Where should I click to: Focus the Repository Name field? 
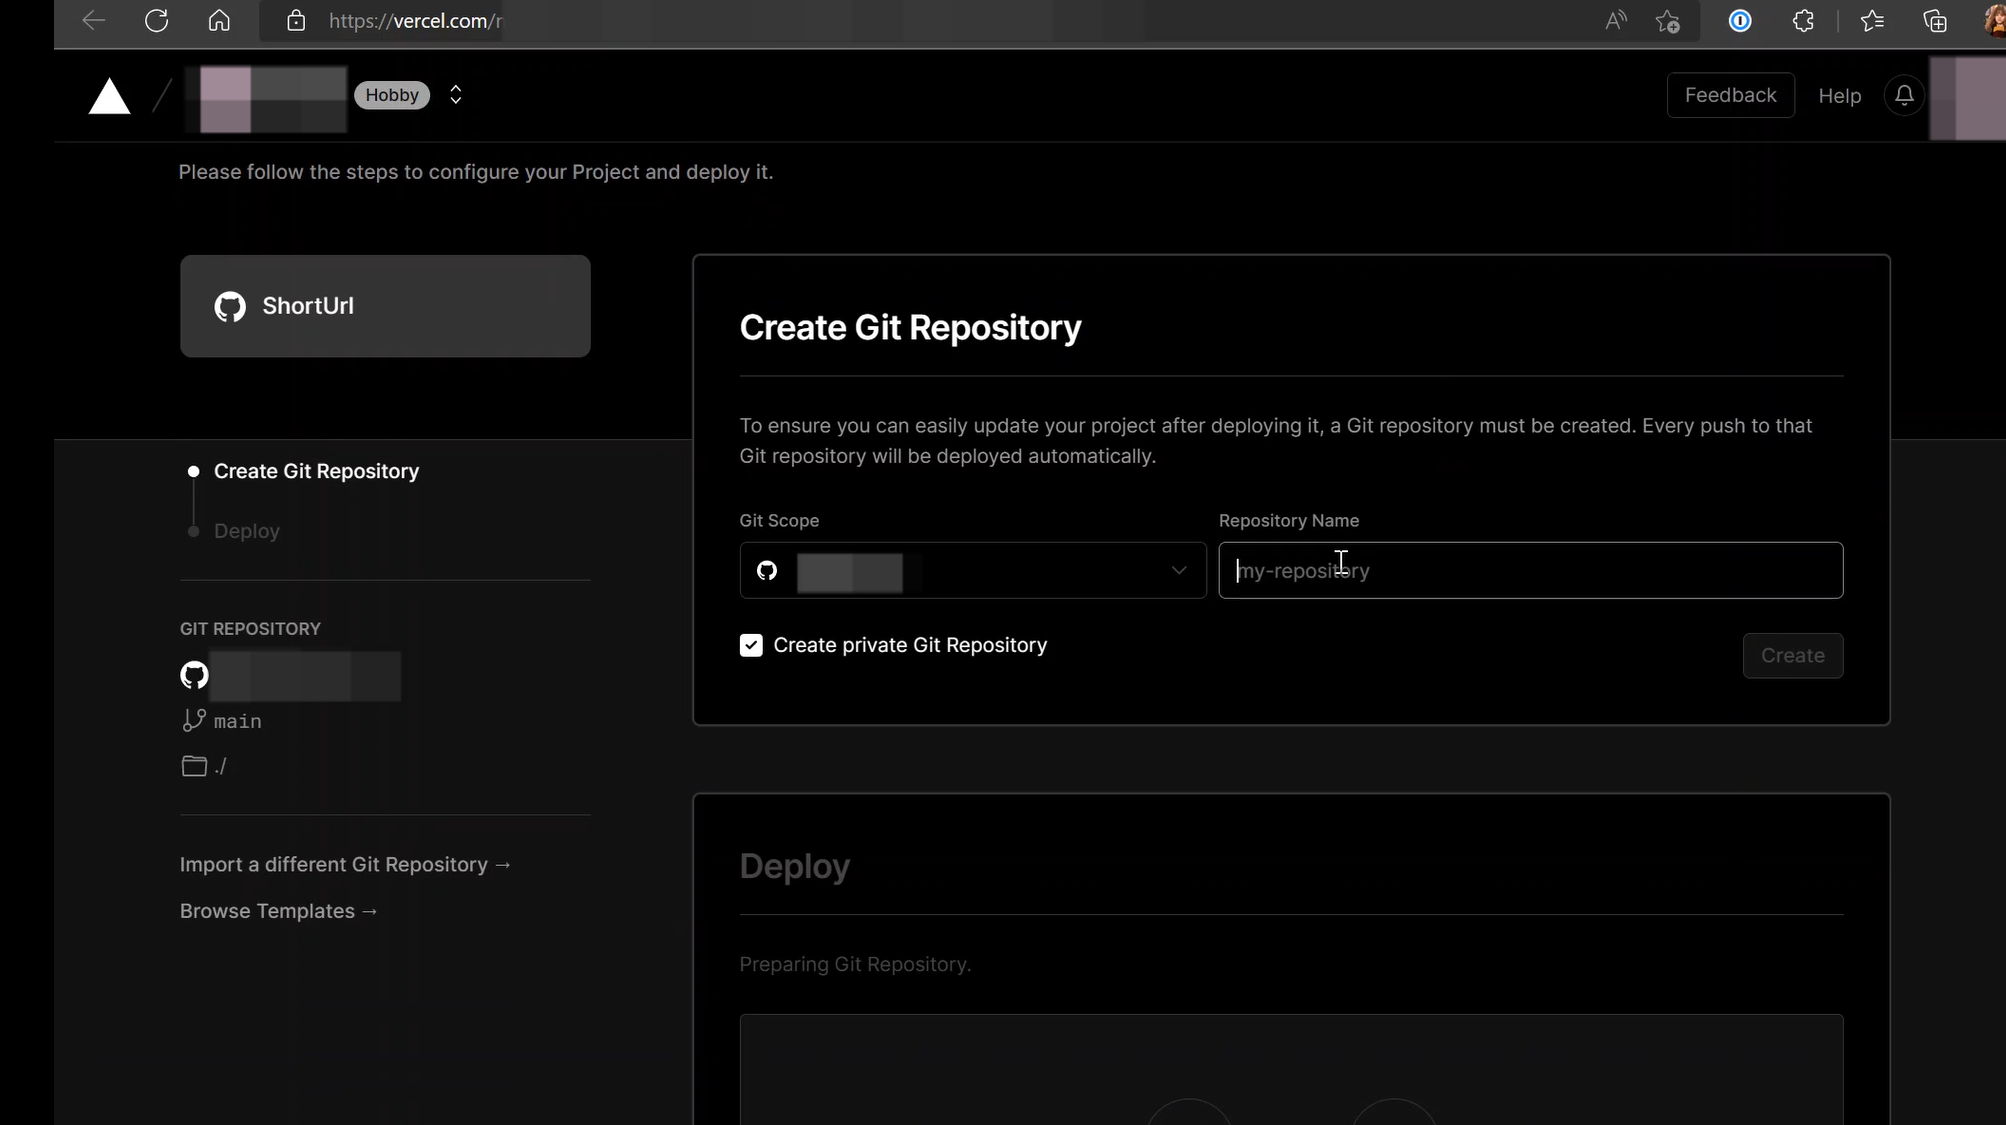point(1530,570)
